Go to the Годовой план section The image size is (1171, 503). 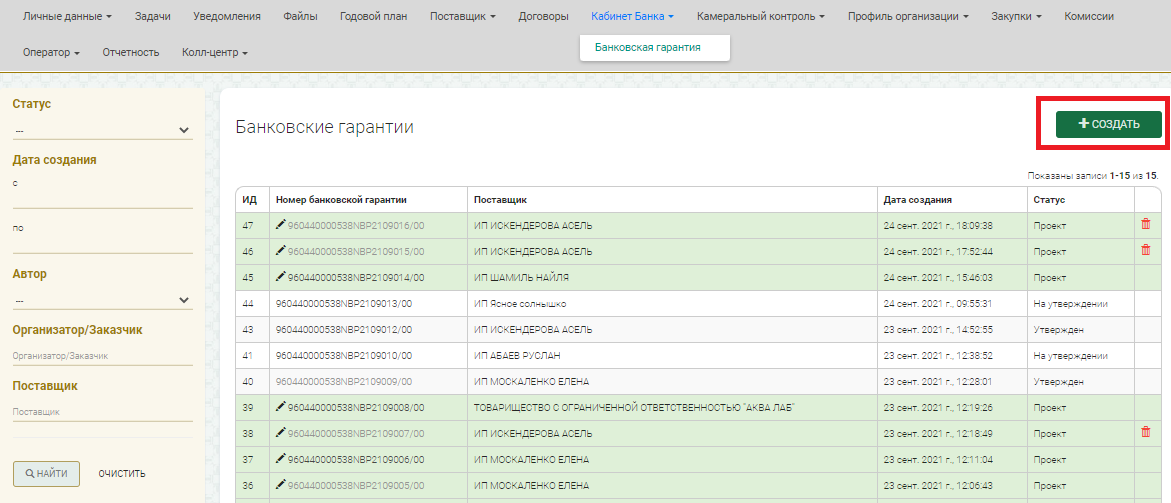pyautogui.click(x=373, y=17)
